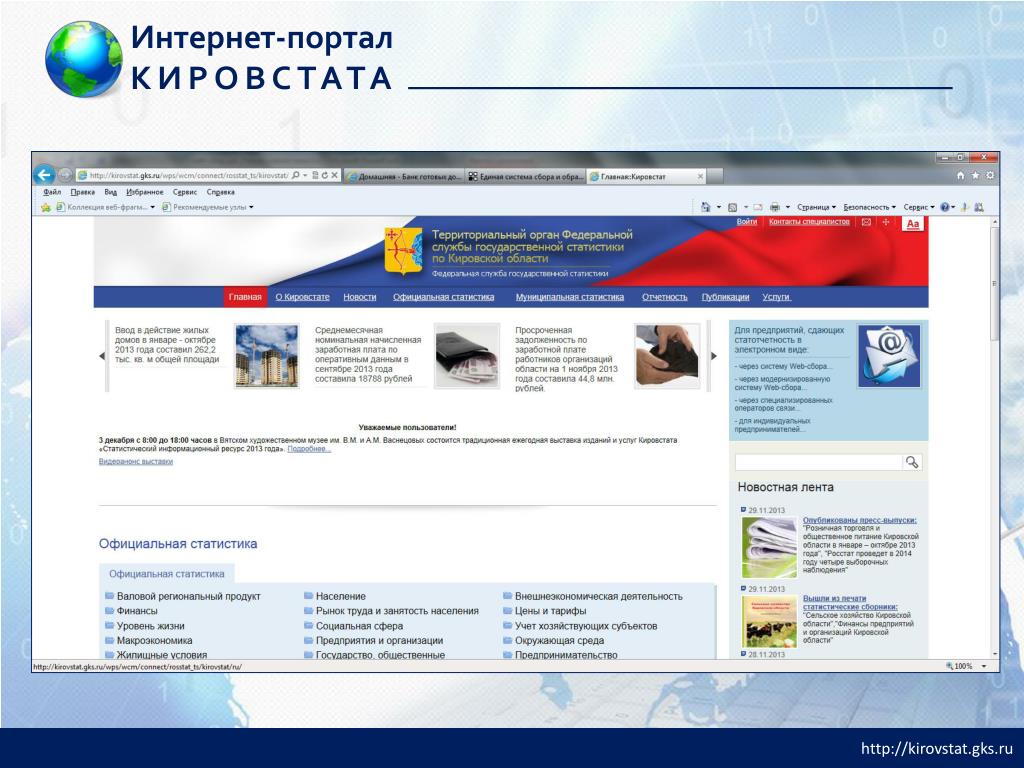Open the Безопасность command bar dropdown
The height and width of the screenshot is (768, 1024).
[x=869, y=207]
